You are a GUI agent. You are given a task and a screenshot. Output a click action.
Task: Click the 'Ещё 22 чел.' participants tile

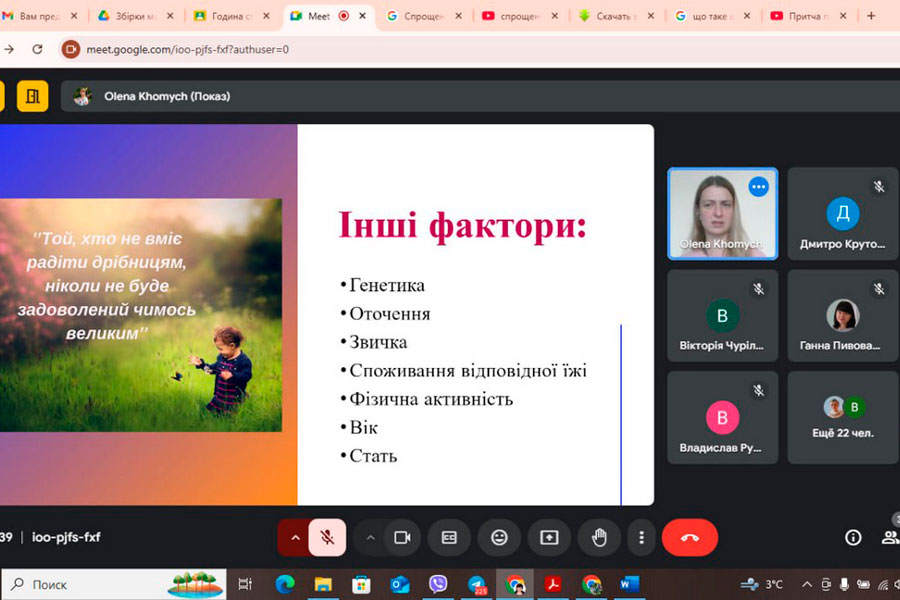point(843,418)
